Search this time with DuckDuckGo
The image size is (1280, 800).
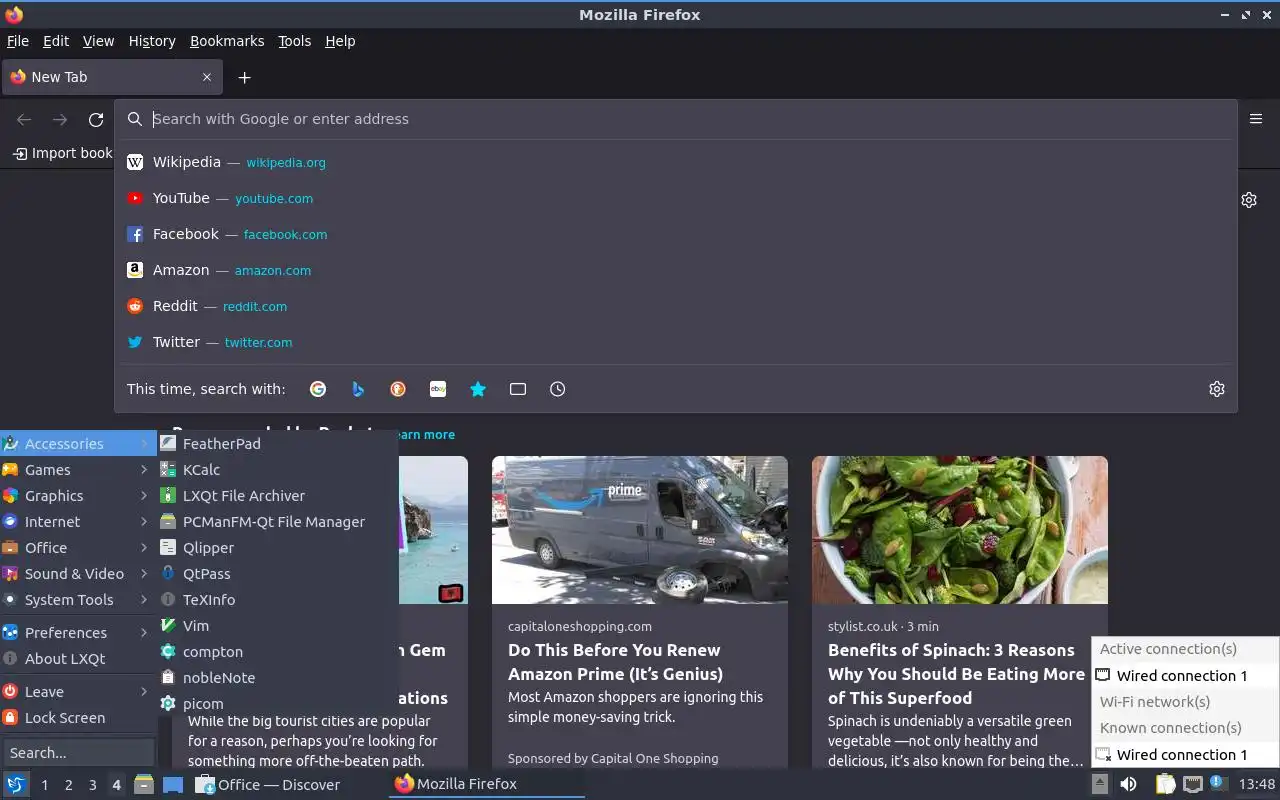pos(398,389)
